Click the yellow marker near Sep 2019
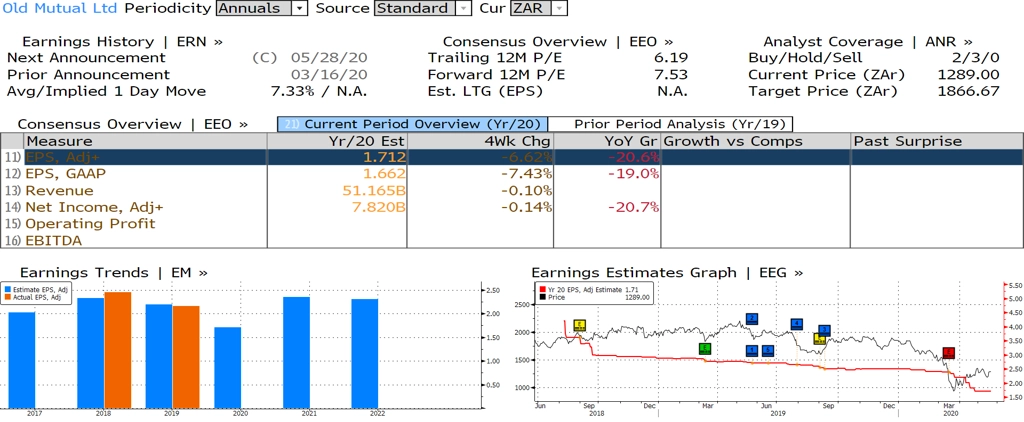1024x422 pixels. point(819,339)
